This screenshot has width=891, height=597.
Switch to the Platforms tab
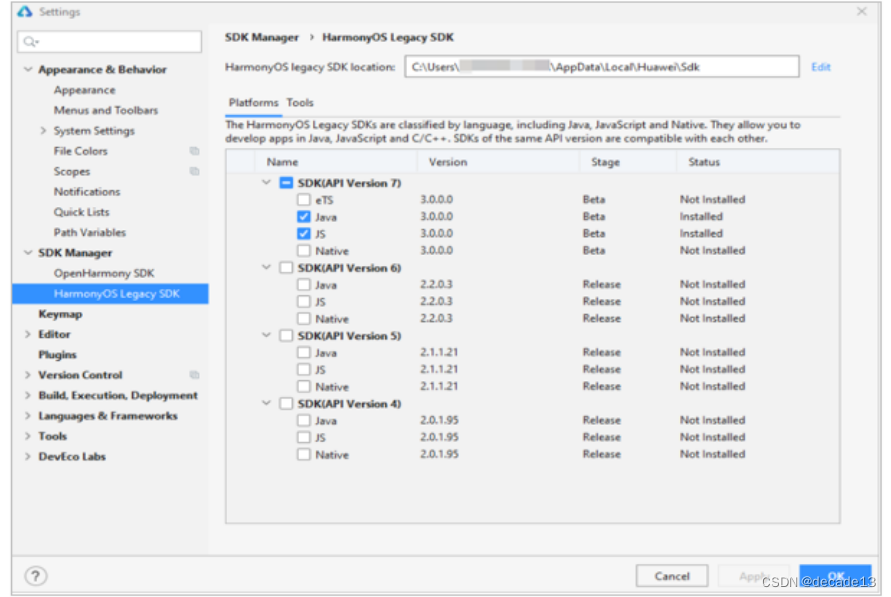(253, 103)
